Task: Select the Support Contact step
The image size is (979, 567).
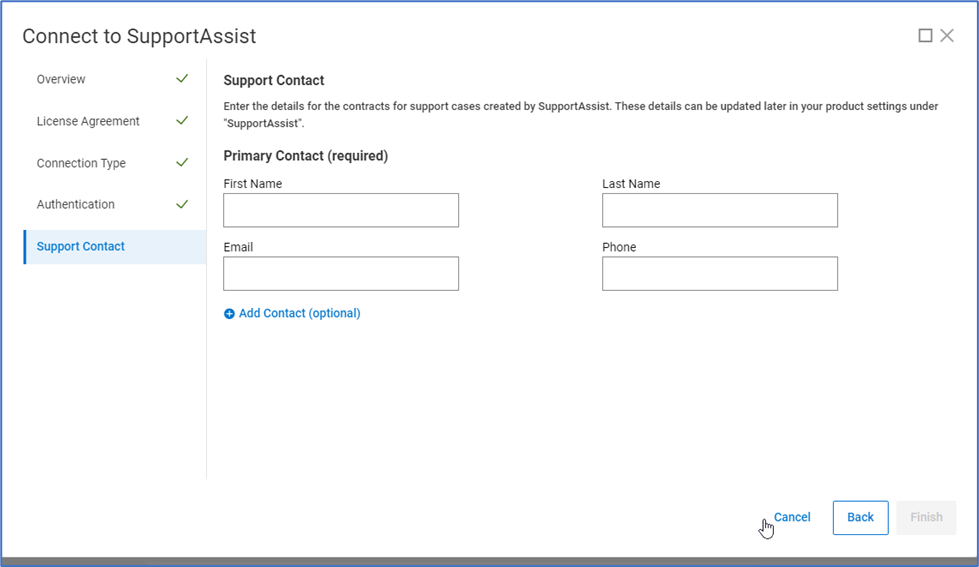Action: (115, 247)
